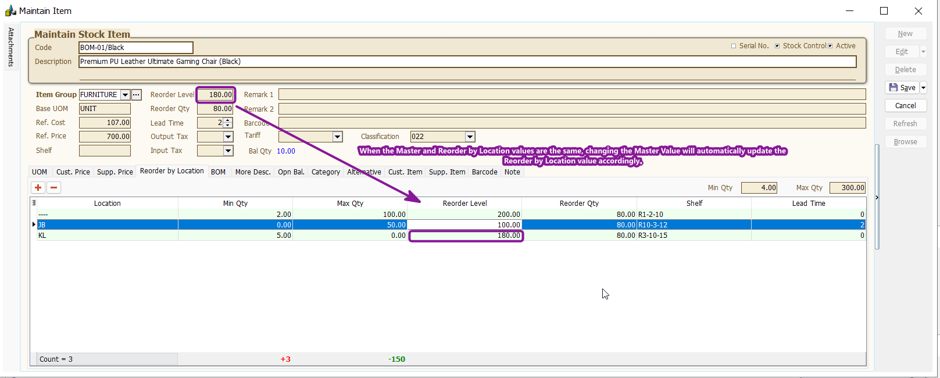940x378 pixels.
Task: Sort by the Location column header
Action: 107,204
